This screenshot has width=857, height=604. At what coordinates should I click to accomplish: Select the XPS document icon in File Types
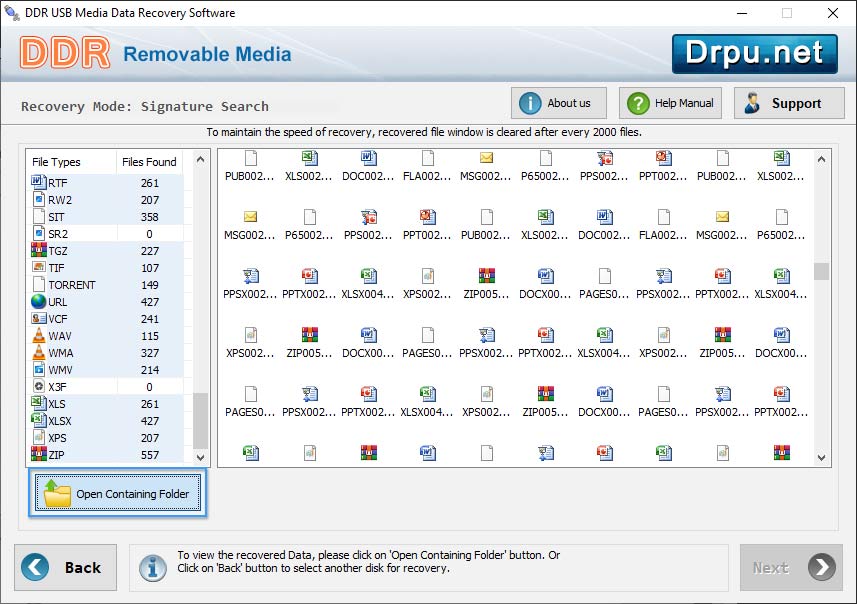[39, 437]
